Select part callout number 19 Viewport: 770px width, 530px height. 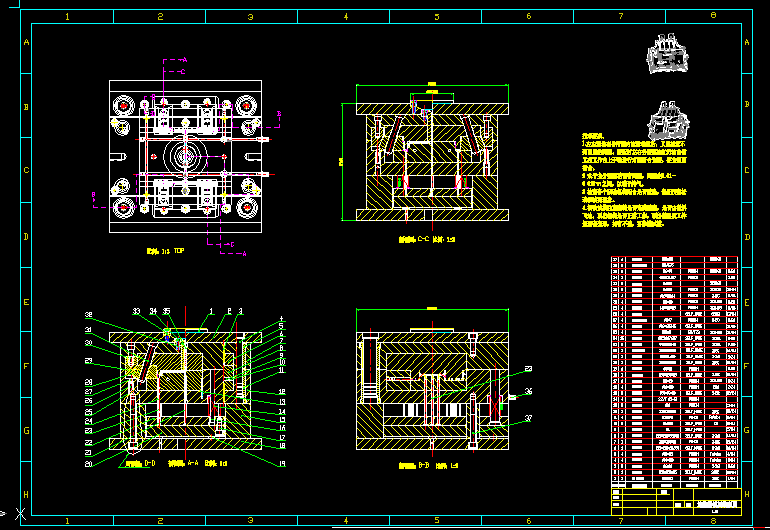[x=282, y=464]
